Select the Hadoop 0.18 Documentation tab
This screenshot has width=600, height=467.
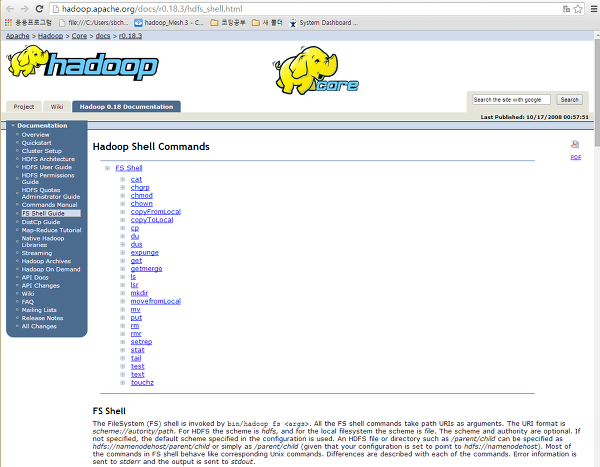point(126,107)
